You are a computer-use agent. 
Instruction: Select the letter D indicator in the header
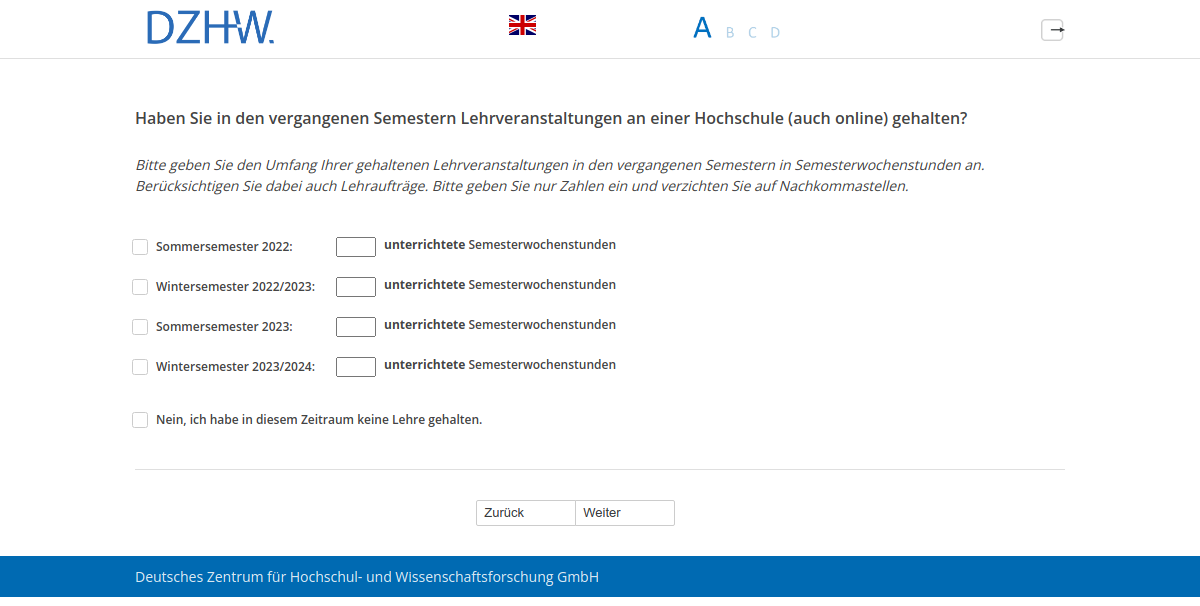(775, 32)
